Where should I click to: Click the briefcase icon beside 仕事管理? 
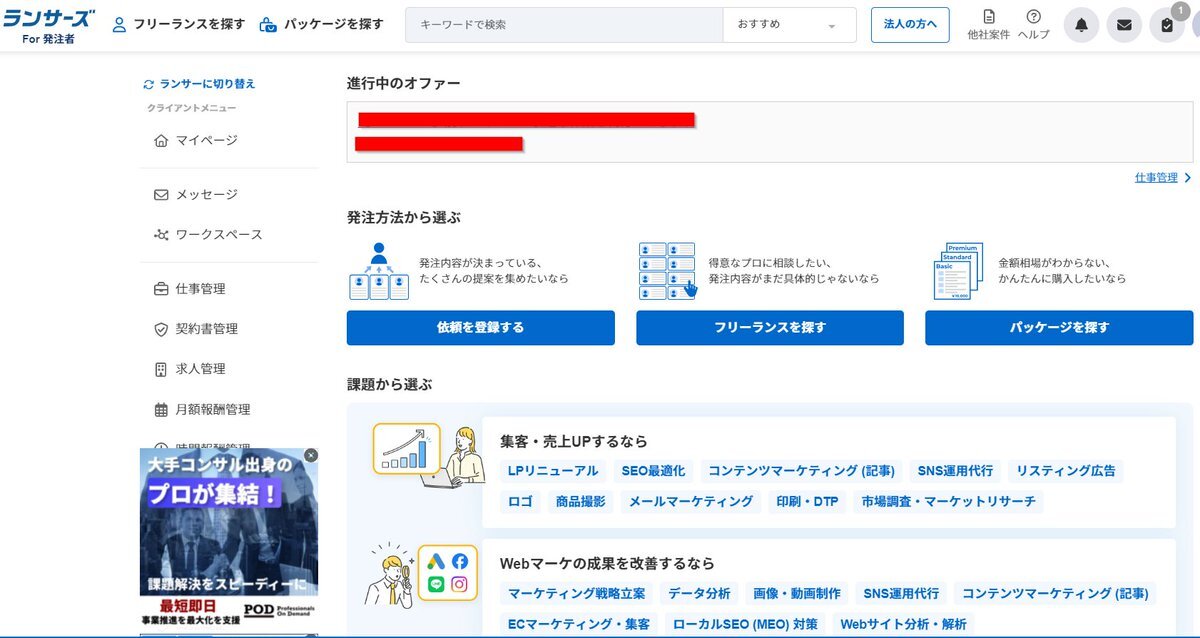(161, 289)
